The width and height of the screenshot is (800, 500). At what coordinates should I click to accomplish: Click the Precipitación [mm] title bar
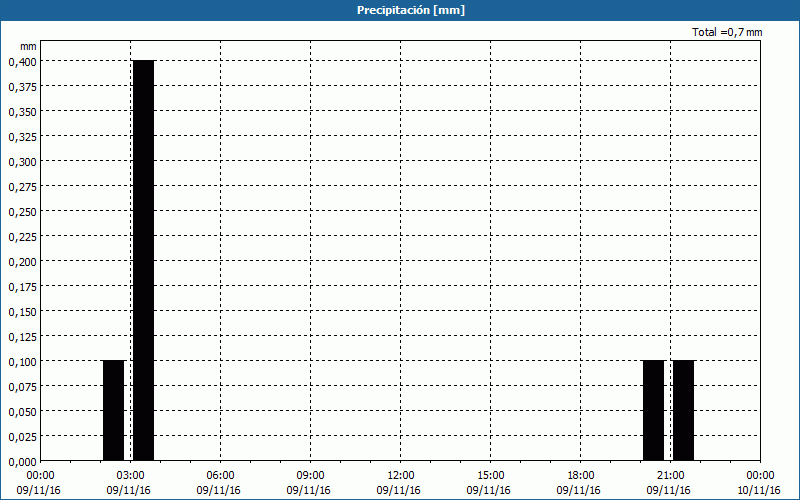(400, 10)
